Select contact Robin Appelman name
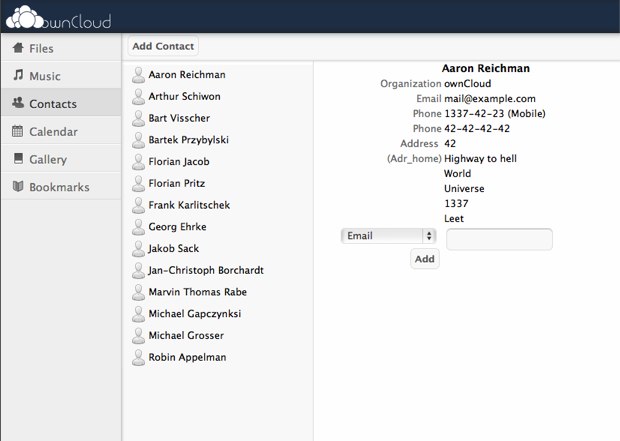620x441 pixels. point(187,358)
